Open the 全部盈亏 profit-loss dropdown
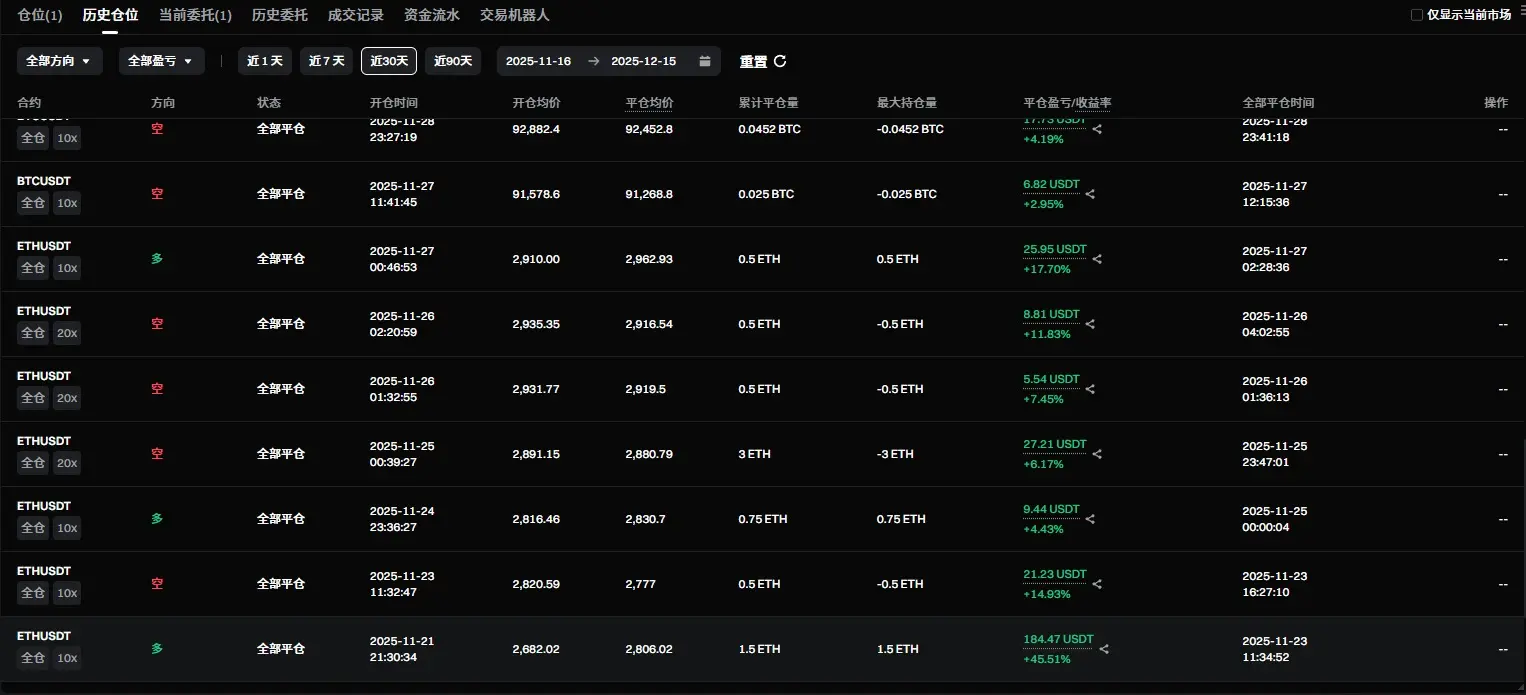This screenshot has width=1526, height=695. pyautogui.click(x=161, y=61)
